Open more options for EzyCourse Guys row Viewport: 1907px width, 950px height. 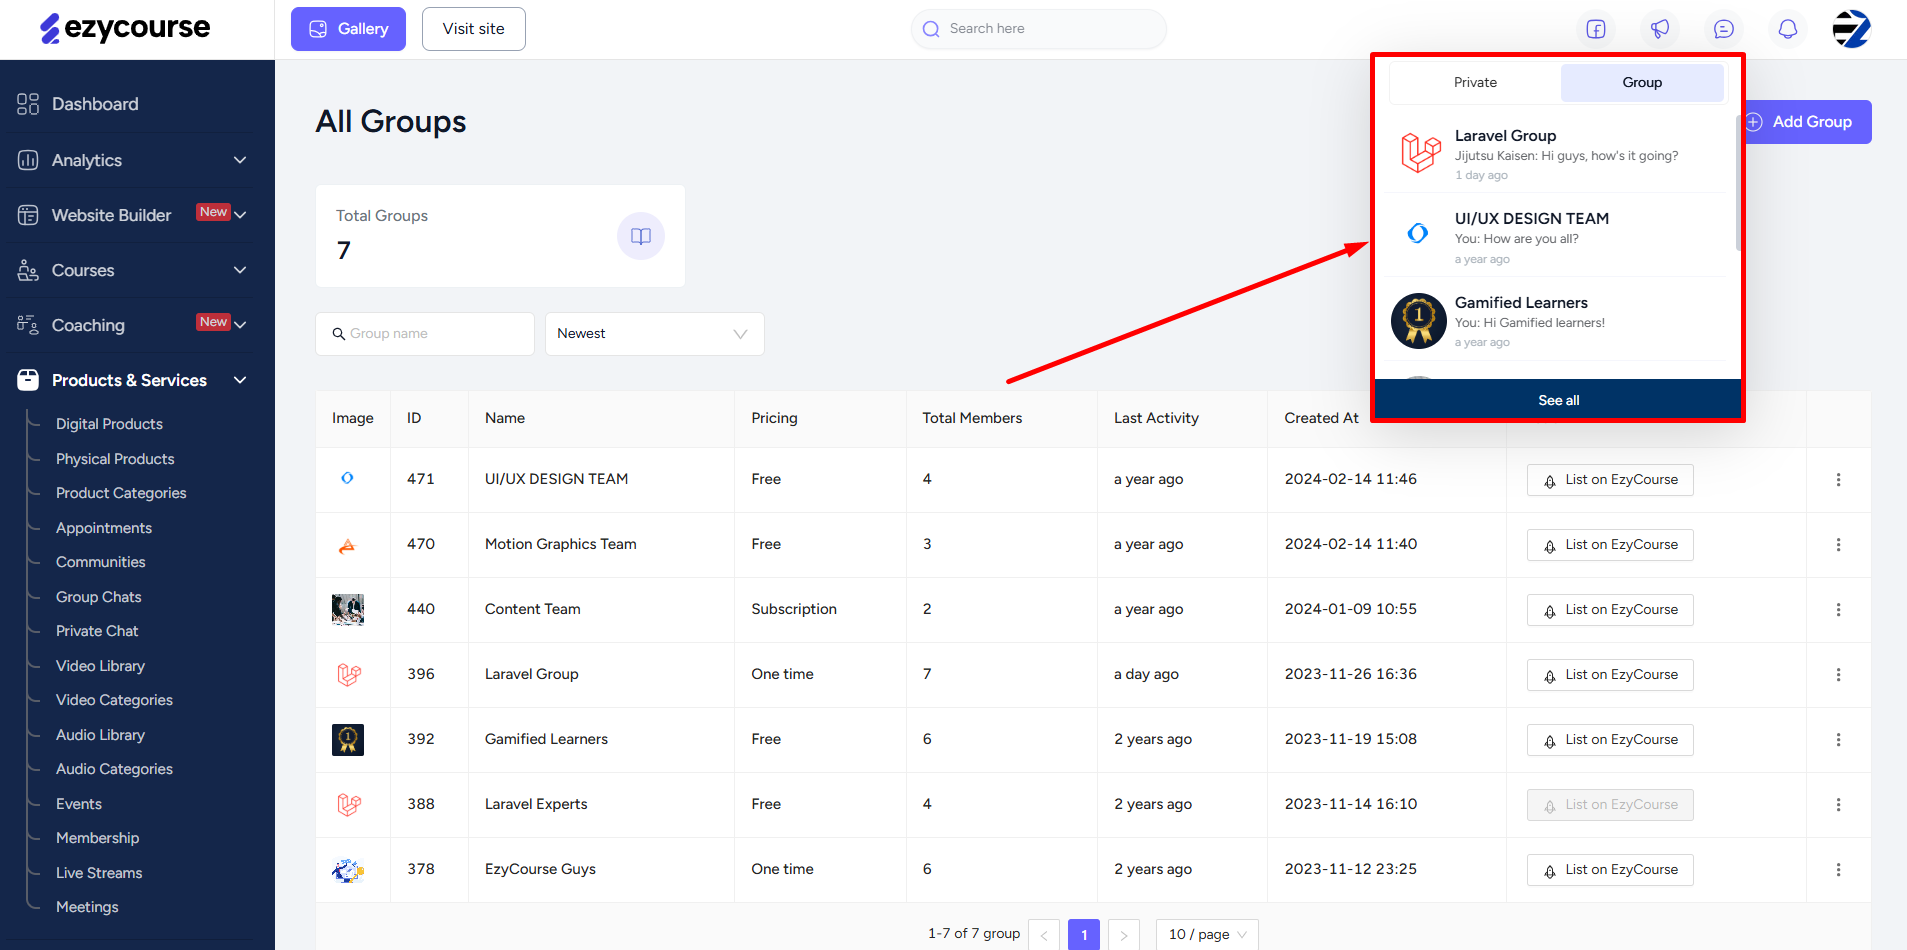pos(1838,870)
